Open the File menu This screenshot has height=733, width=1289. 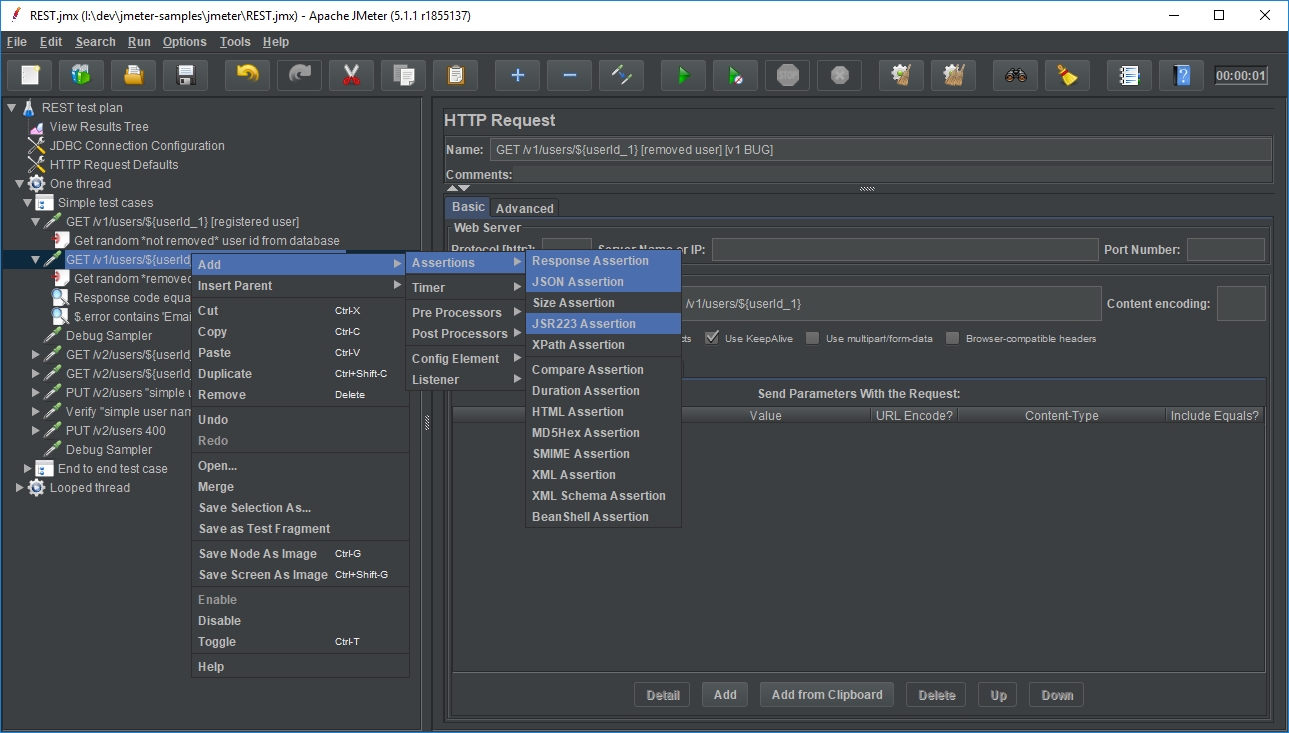click(x=16, y=42)
